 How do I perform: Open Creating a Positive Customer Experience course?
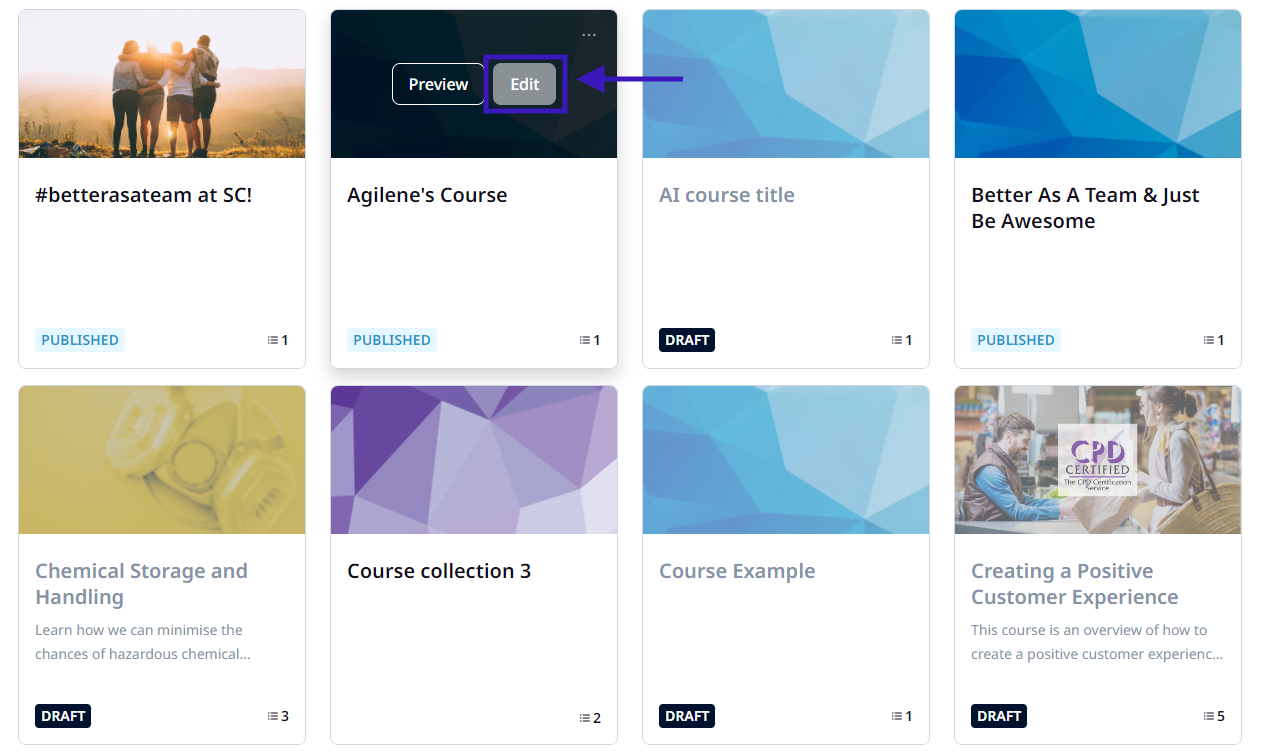tap(1074, 584)
